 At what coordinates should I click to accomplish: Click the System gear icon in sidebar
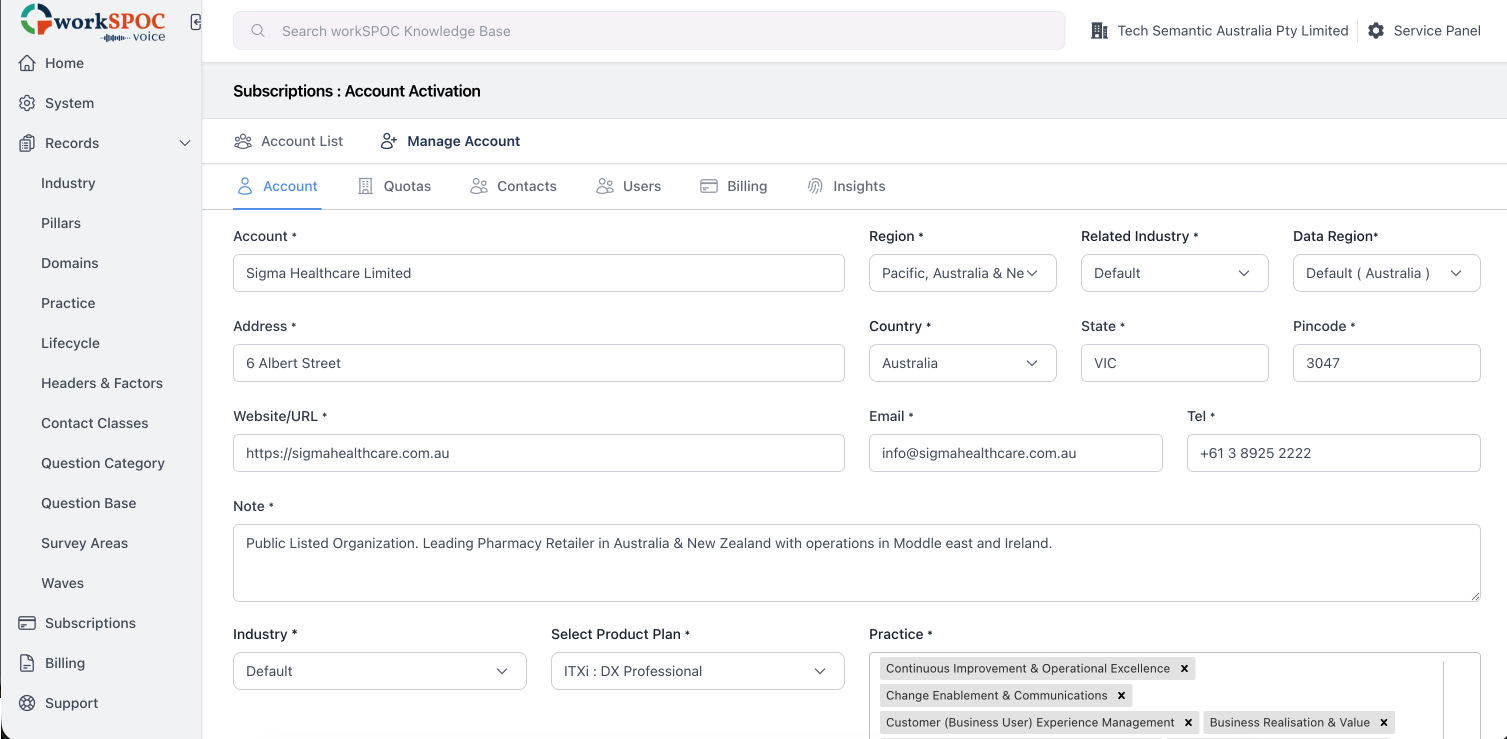point(27,103)
